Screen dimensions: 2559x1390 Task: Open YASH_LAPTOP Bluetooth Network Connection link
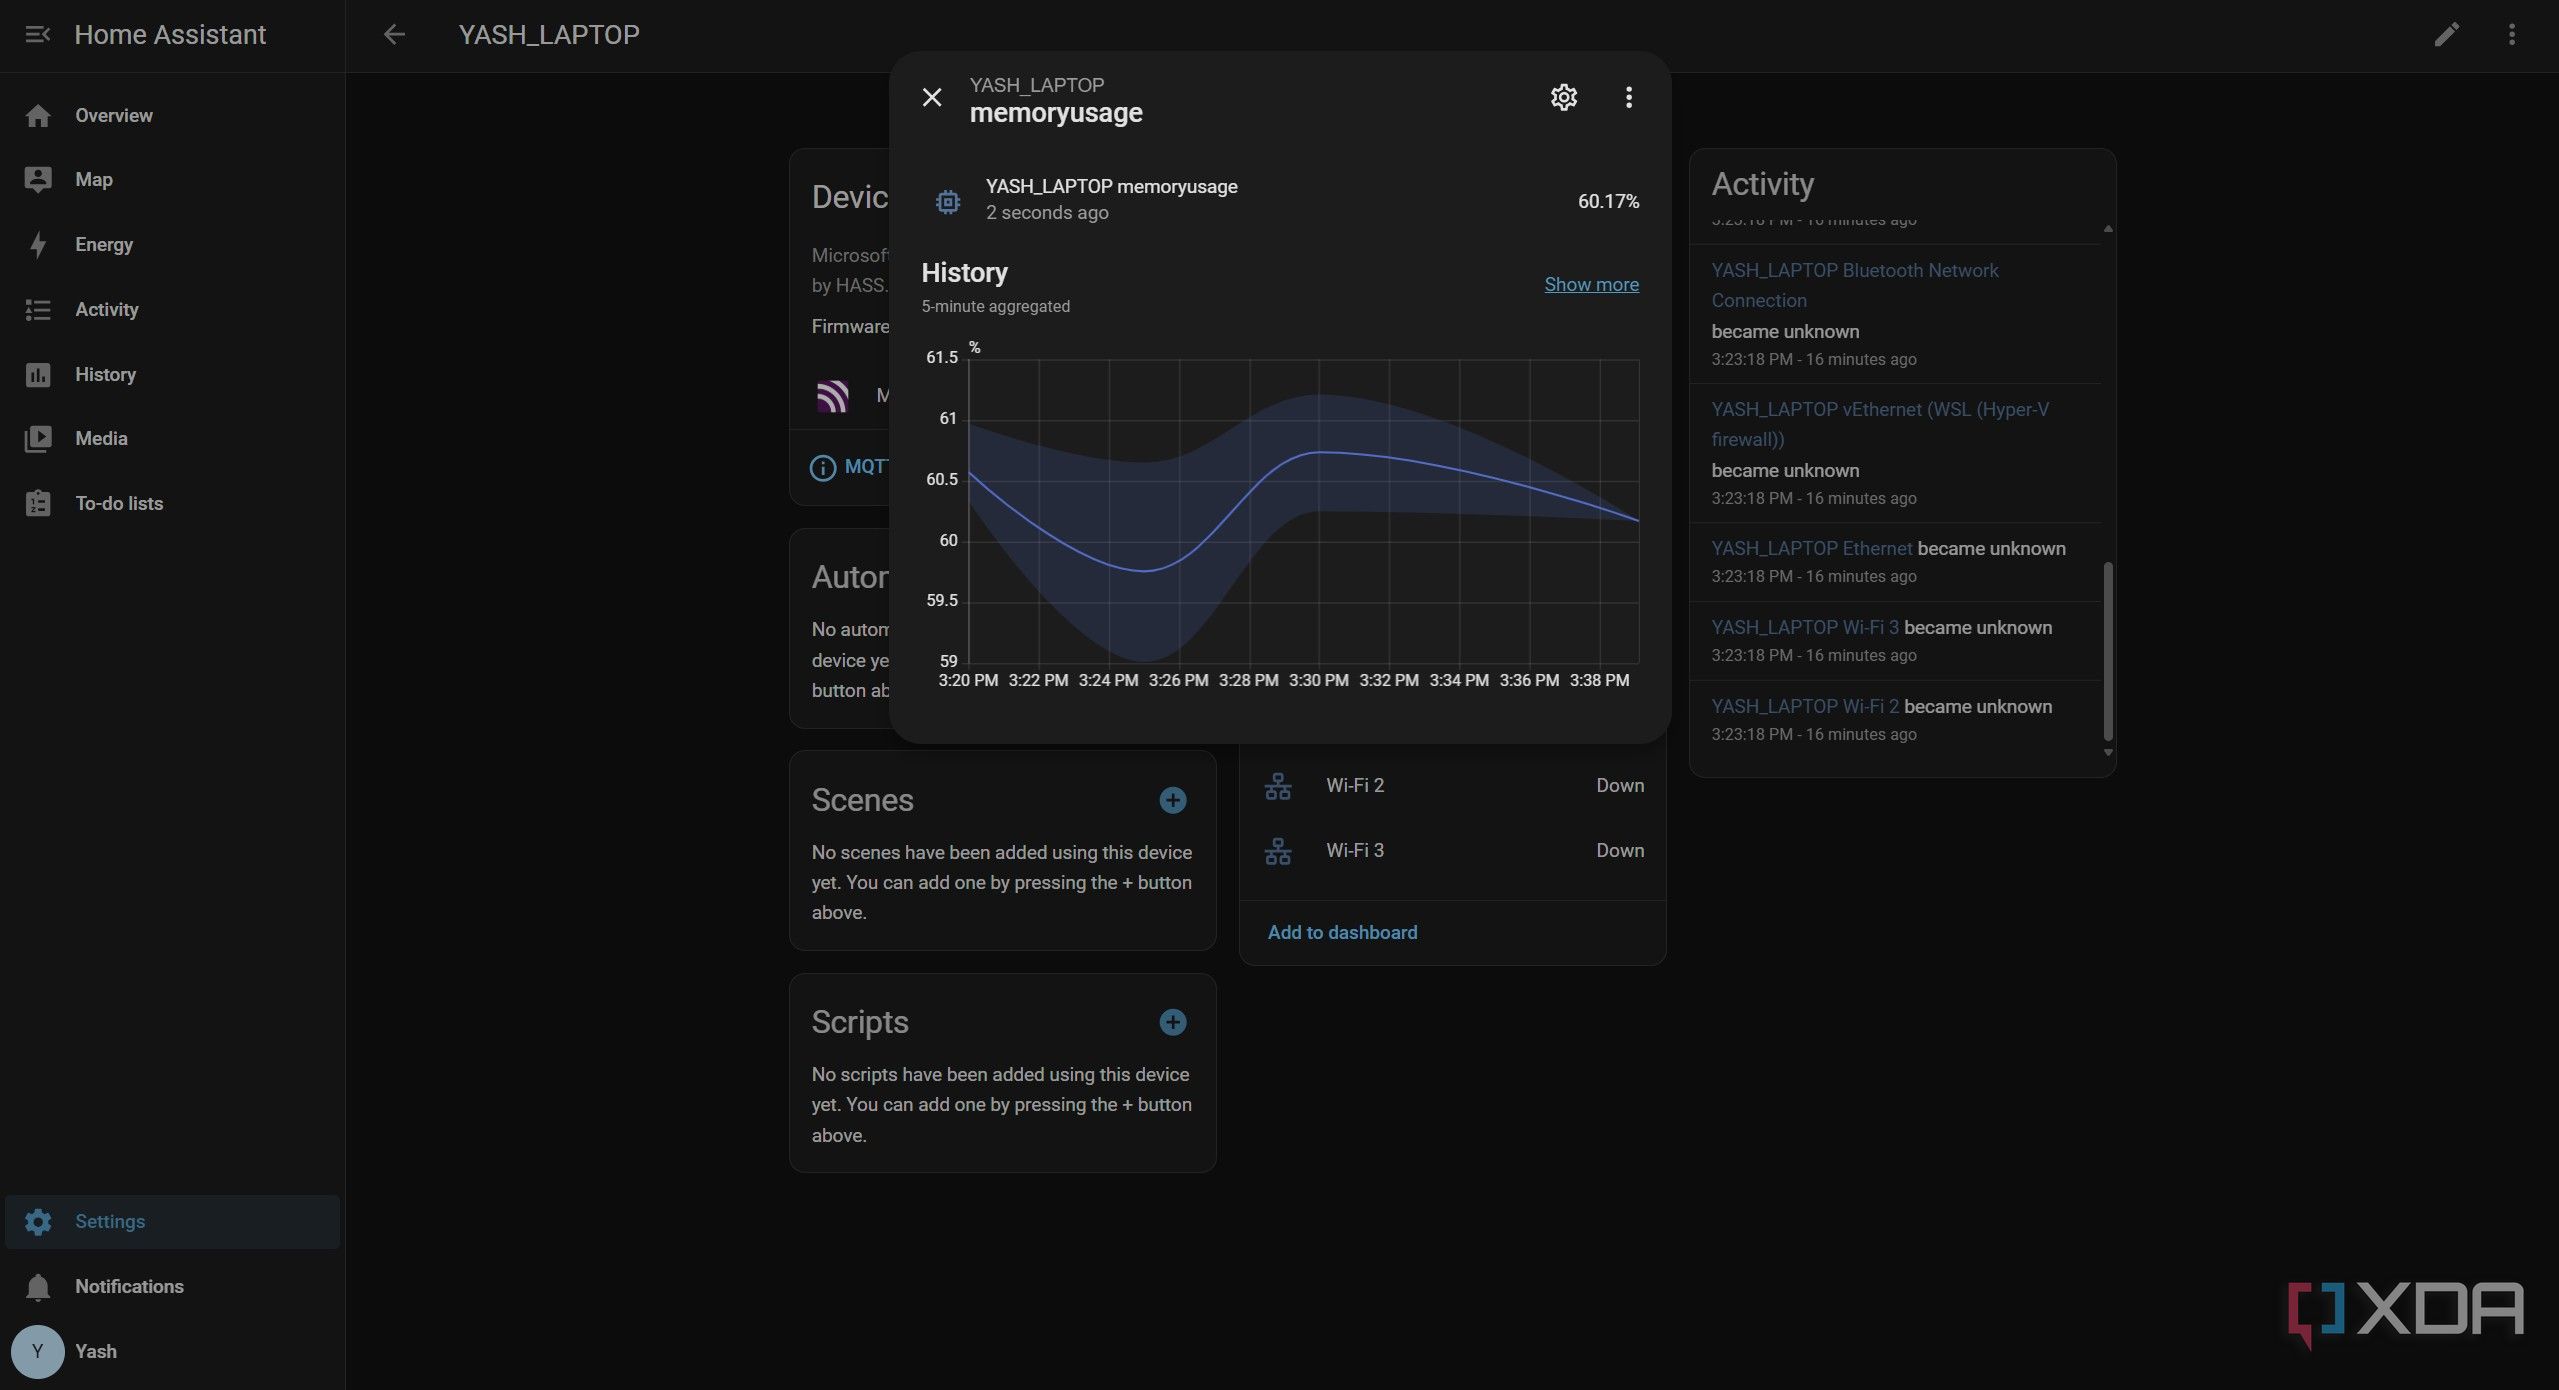point(1854,286)
